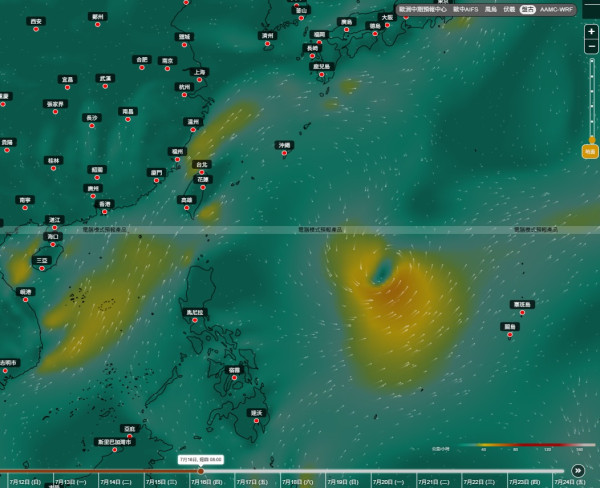Choose the highlighted model pill in selector
Image resolution: width=600 pixels, height=488 pixels.
pos(527,9)
